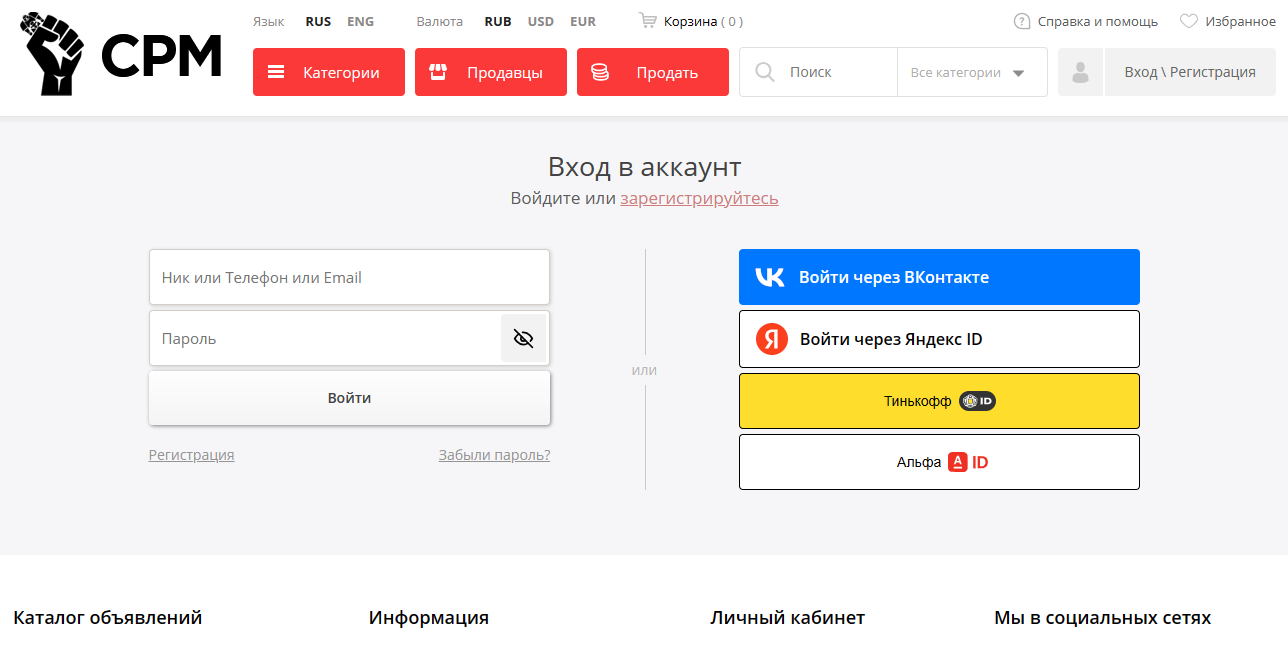Screen dimensions: 1288x645
Task: Click Вход \ Регистрация button
Action: coord(1190,72)
